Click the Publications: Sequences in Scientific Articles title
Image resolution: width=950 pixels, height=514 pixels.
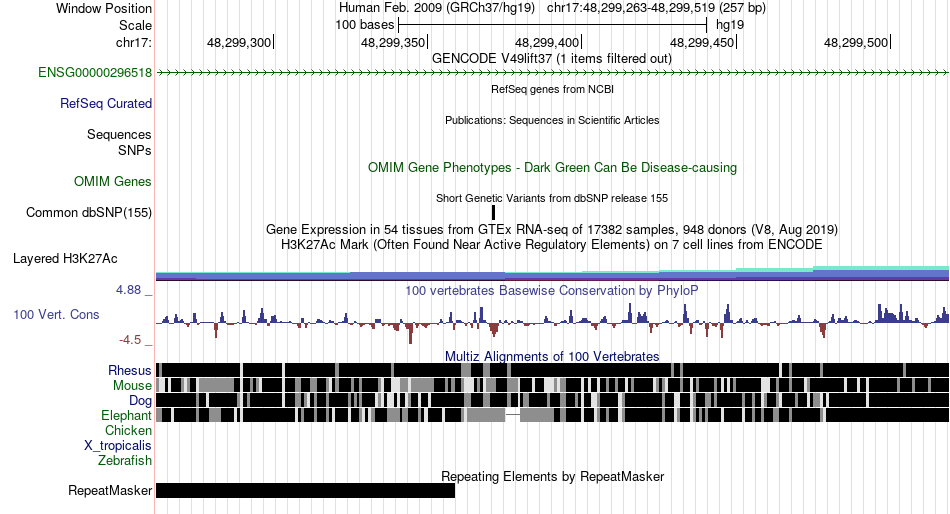coord(552,120)
